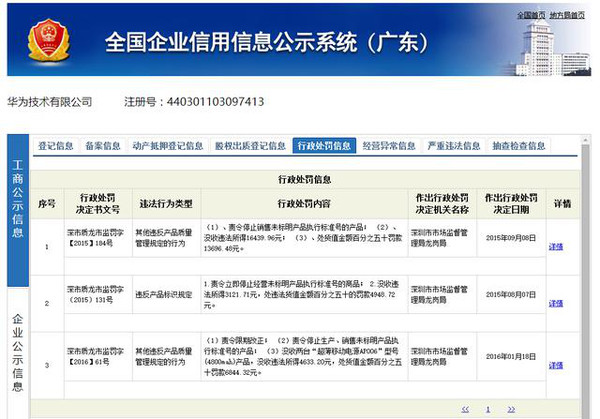Open the 抽查检查信息 tab
Screen dimensions: 600x419
click(x=518, y=145)
